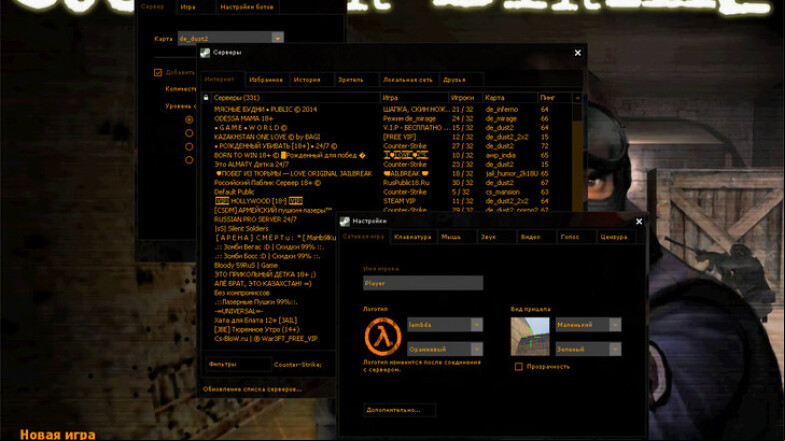
Task: Select the Без компромиссов server row
Action: (x=270, y=293)
